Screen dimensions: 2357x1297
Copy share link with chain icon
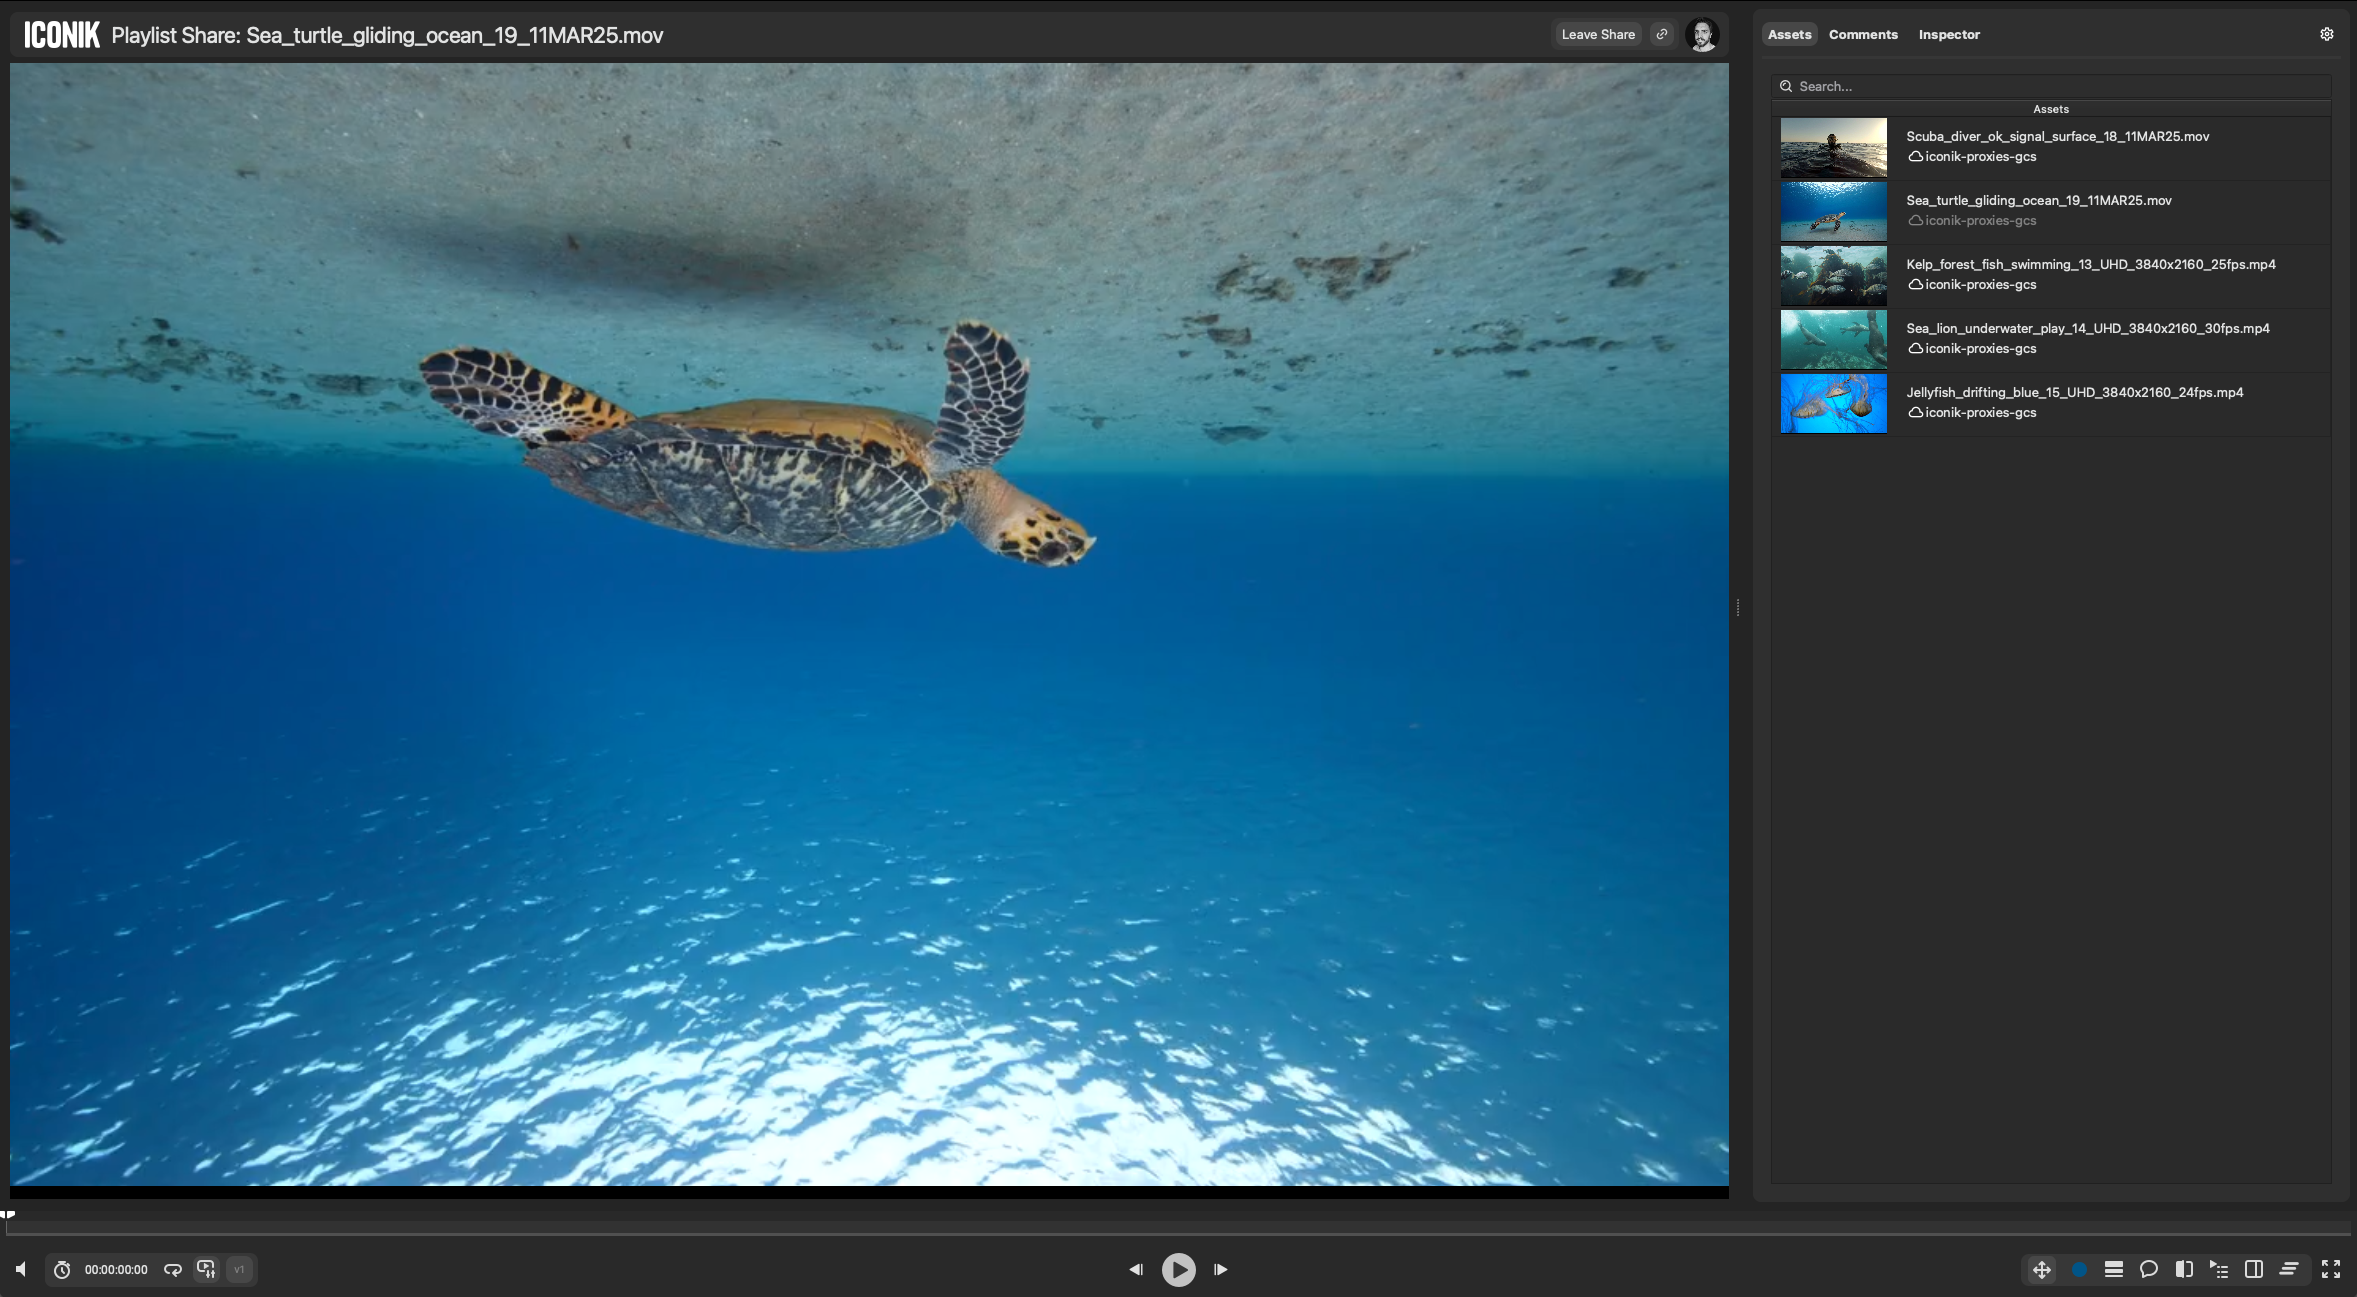coord(1661,34)
